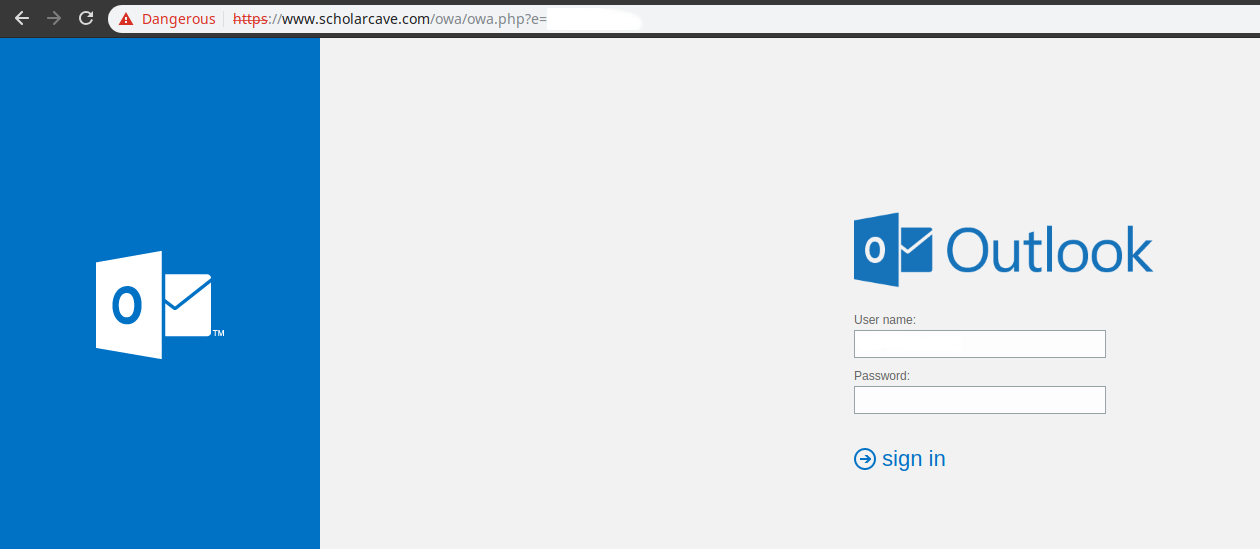Click the scholarcave.com URL in address bar
This screenshot has width=1260, height=549.
pyautogui.click(x=390, y=19)
